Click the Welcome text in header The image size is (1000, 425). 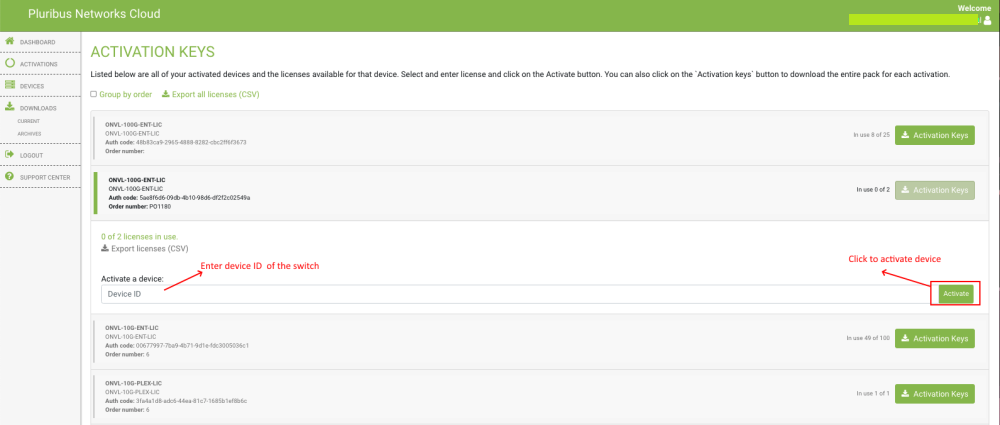tap(974, 8)
